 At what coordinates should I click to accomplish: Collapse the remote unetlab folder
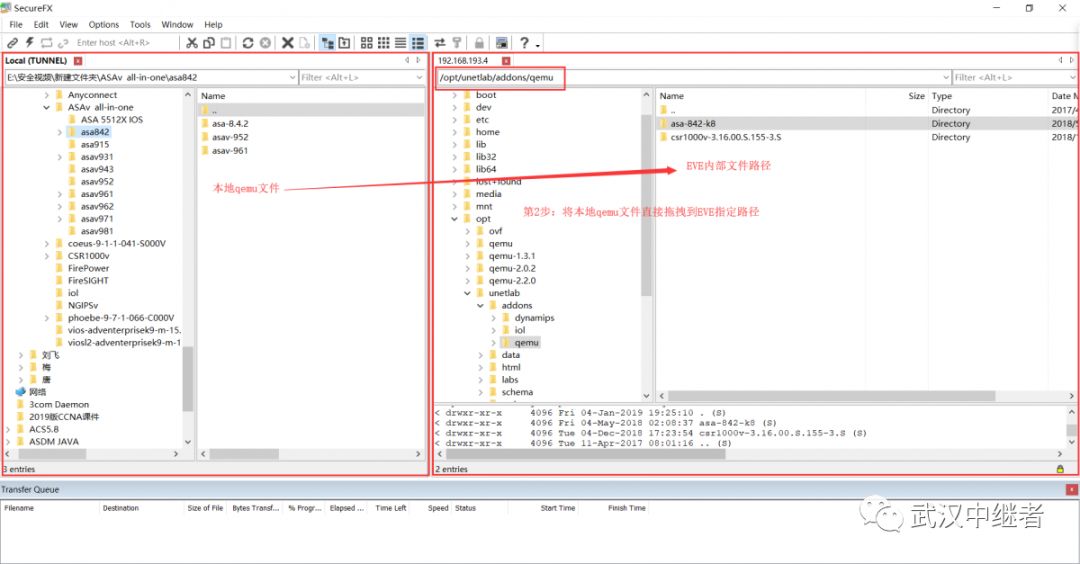467,293
